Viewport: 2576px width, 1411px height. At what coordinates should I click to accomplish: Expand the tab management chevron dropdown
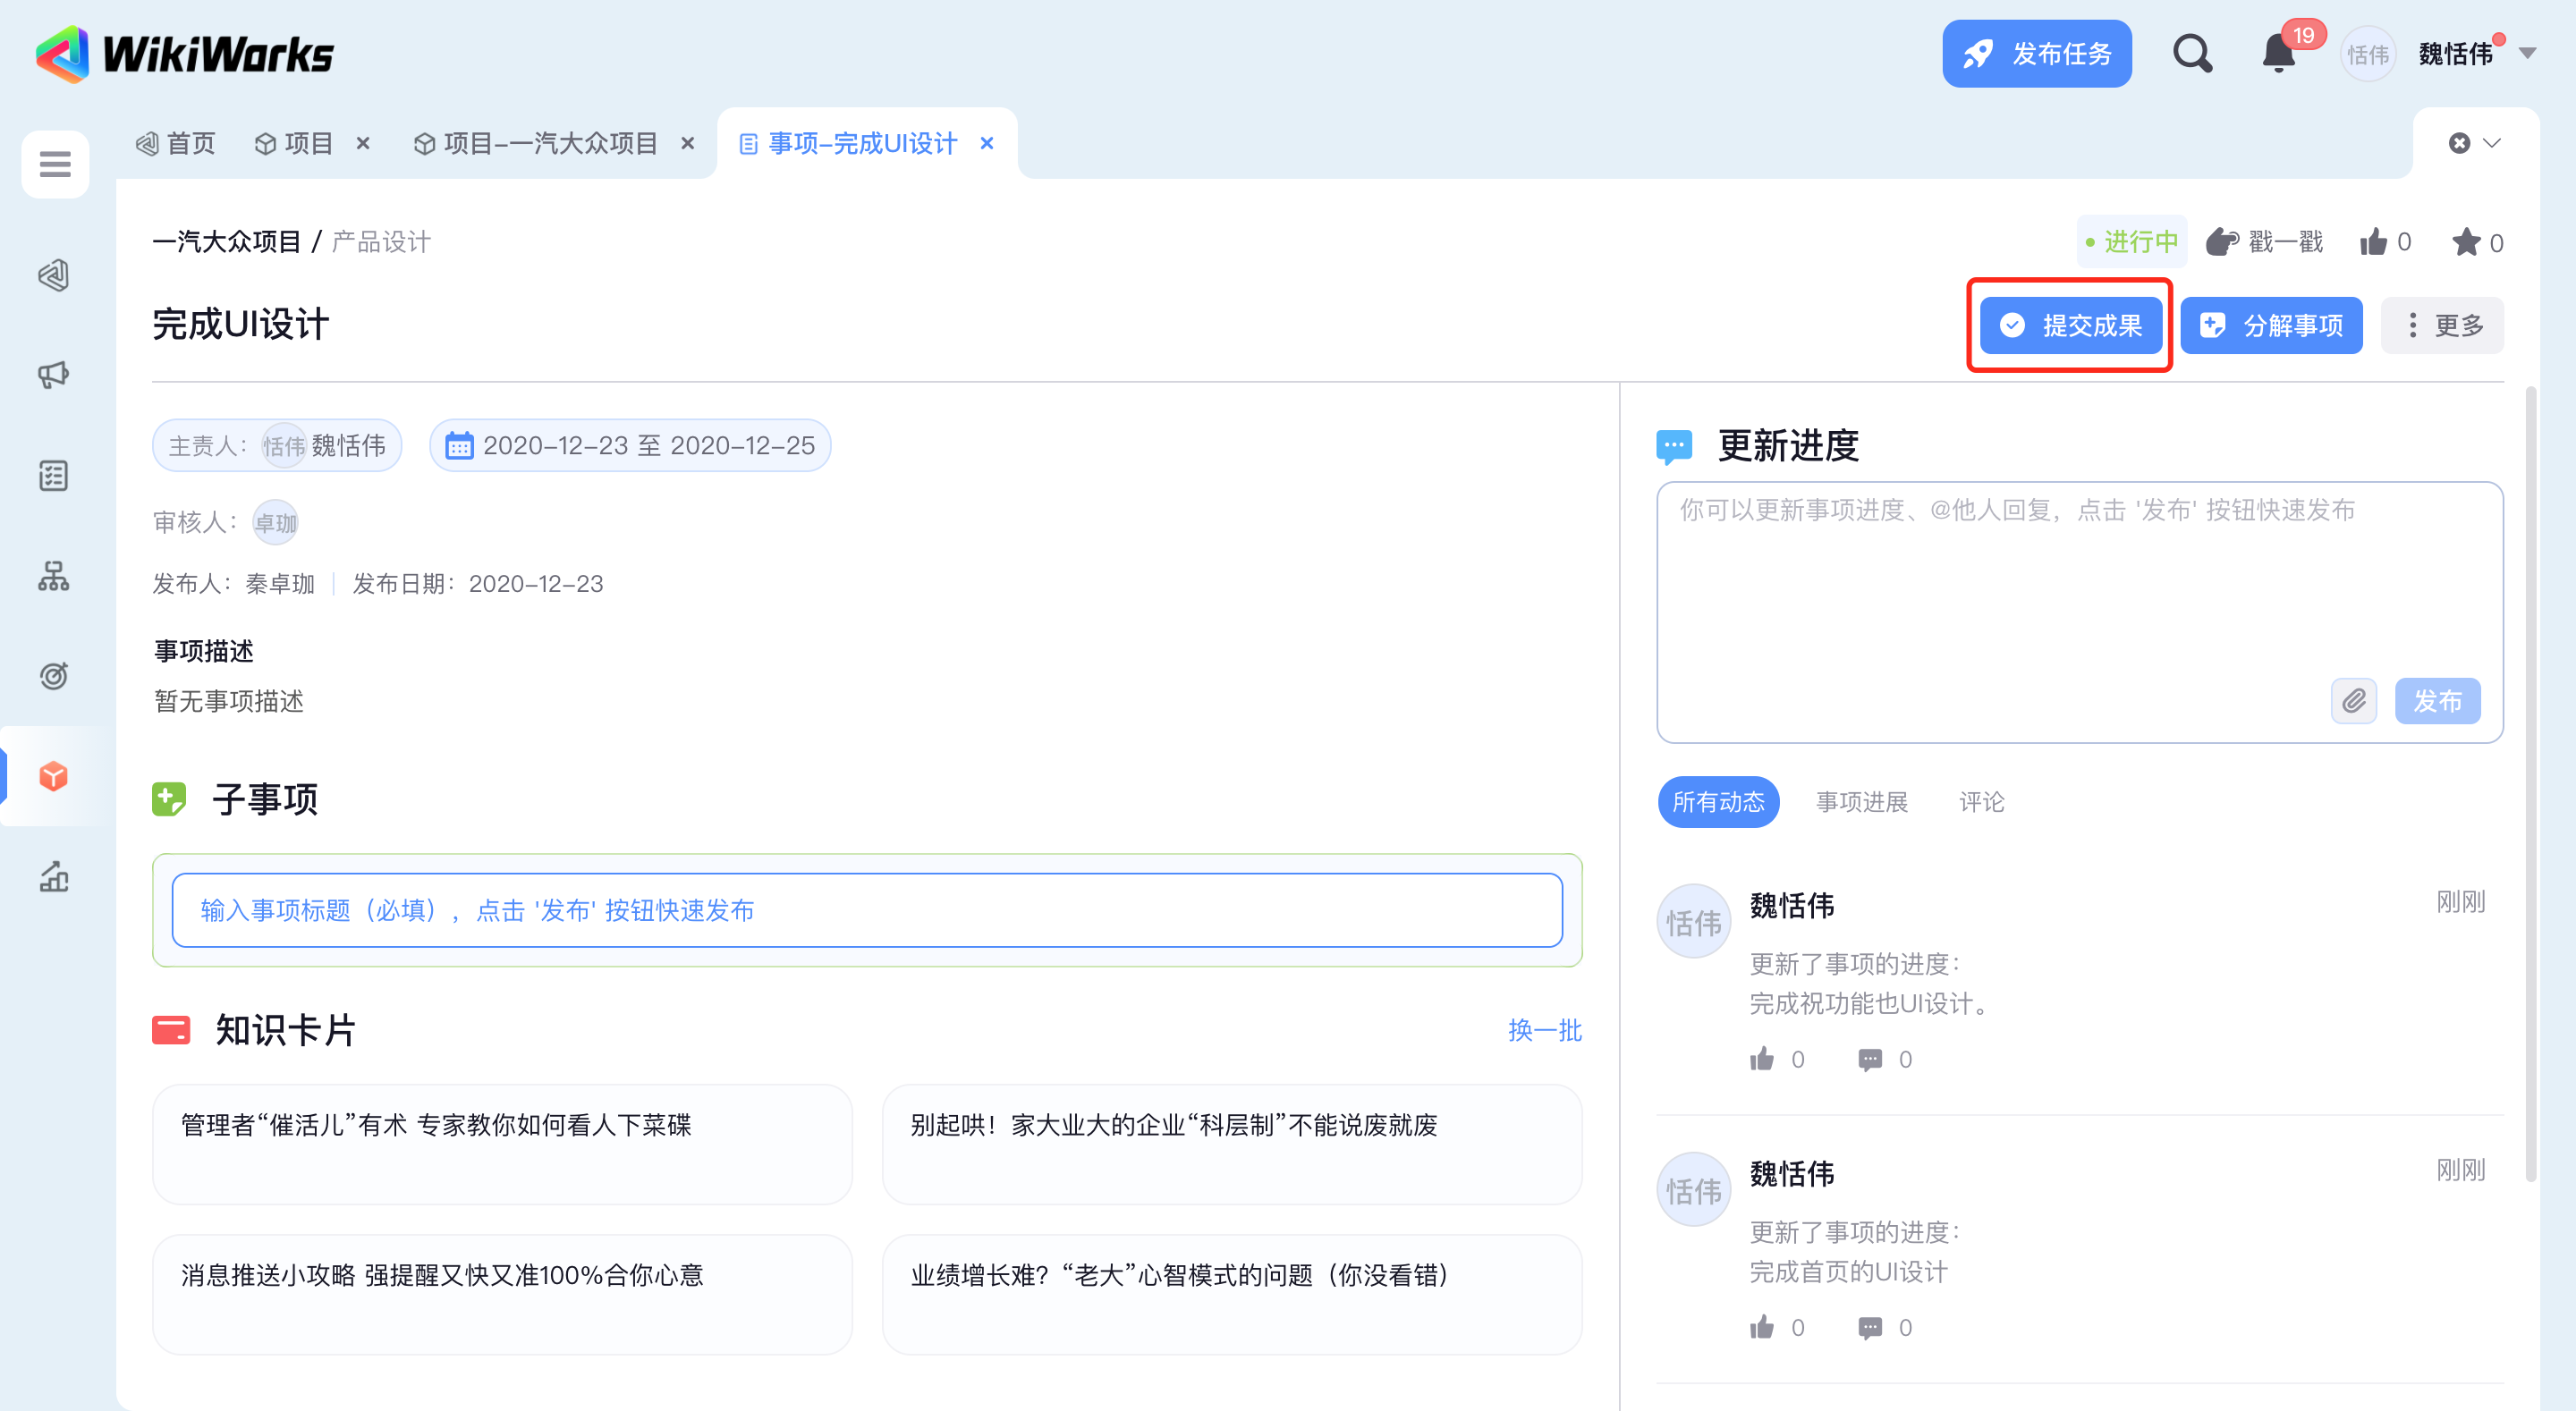[2491, 143]
